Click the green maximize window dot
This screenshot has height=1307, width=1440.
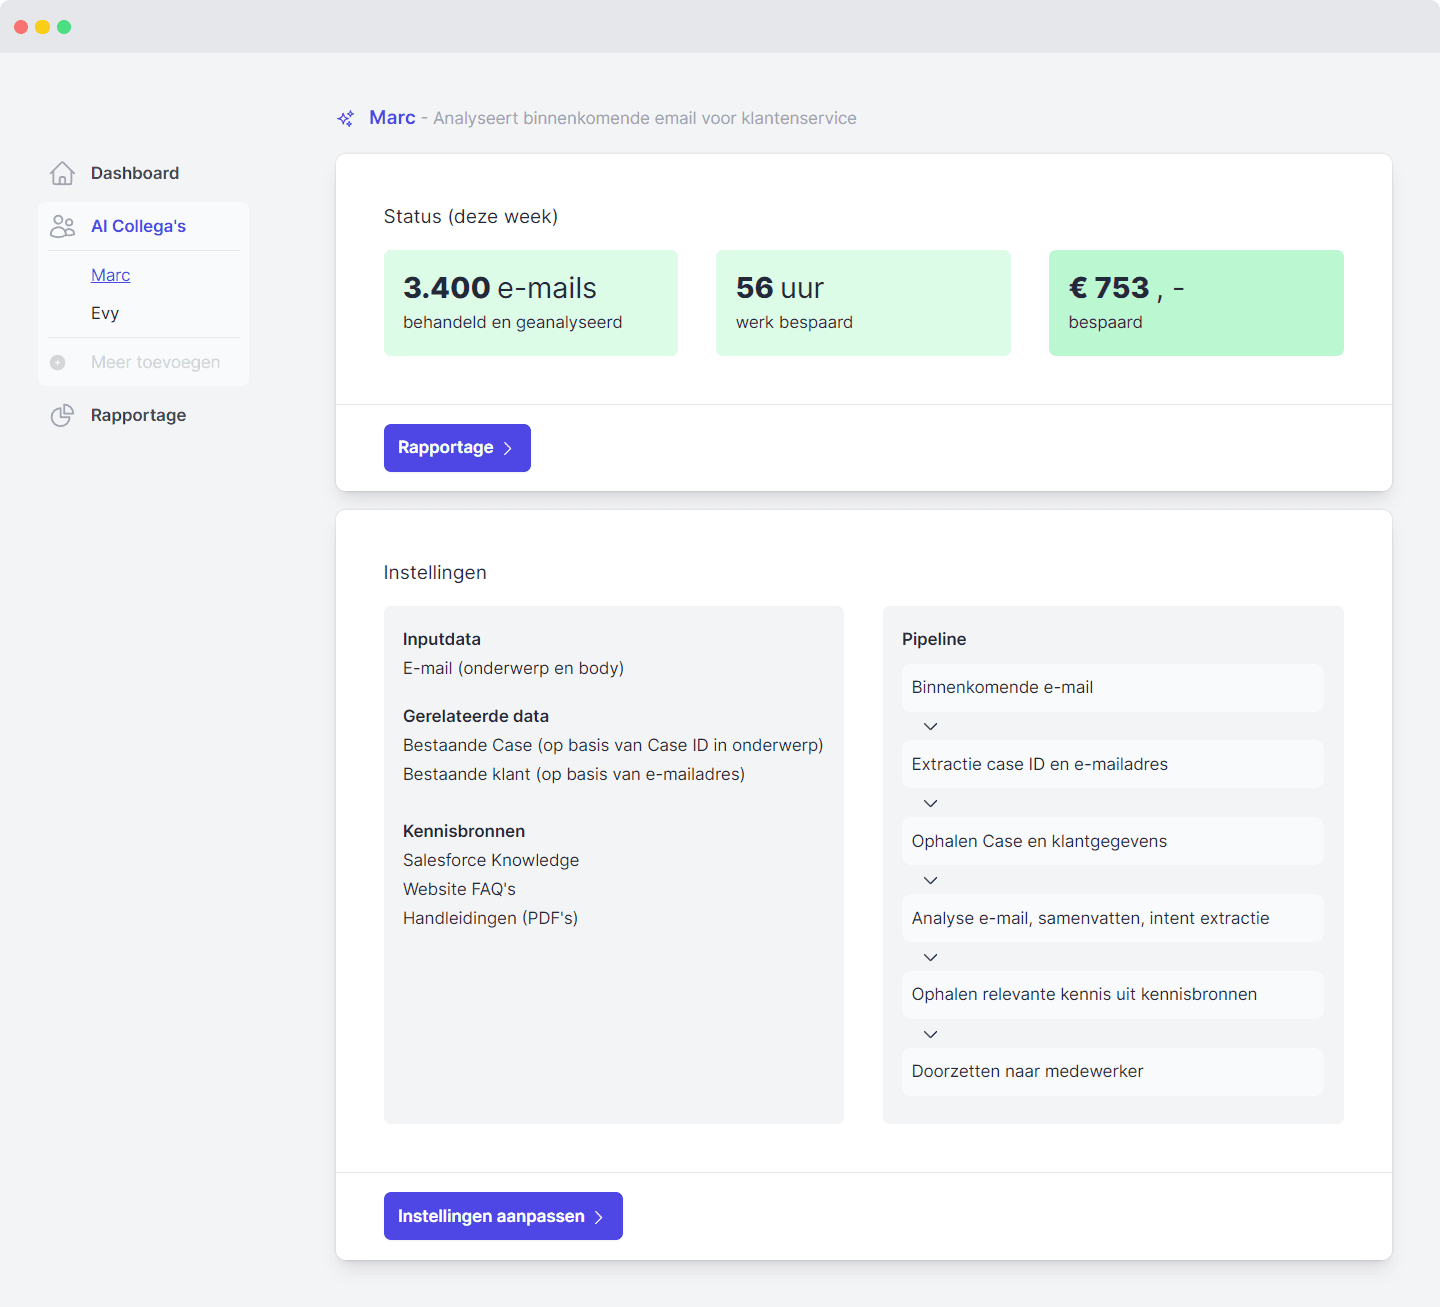coord(64,27)
